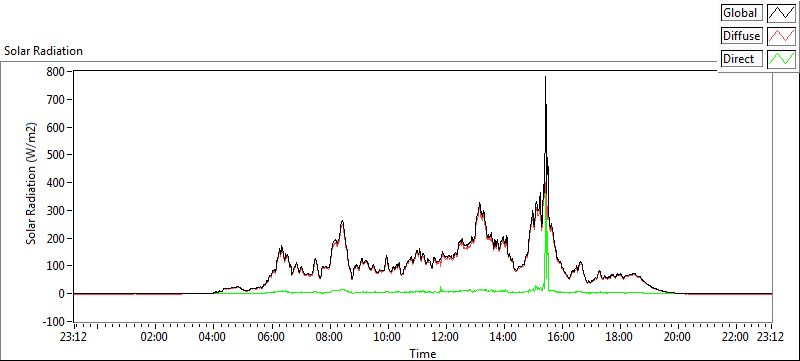This screenshot has height=361, width=800.
Task: Click the Direct plot legend label
Action: (742, 59)
